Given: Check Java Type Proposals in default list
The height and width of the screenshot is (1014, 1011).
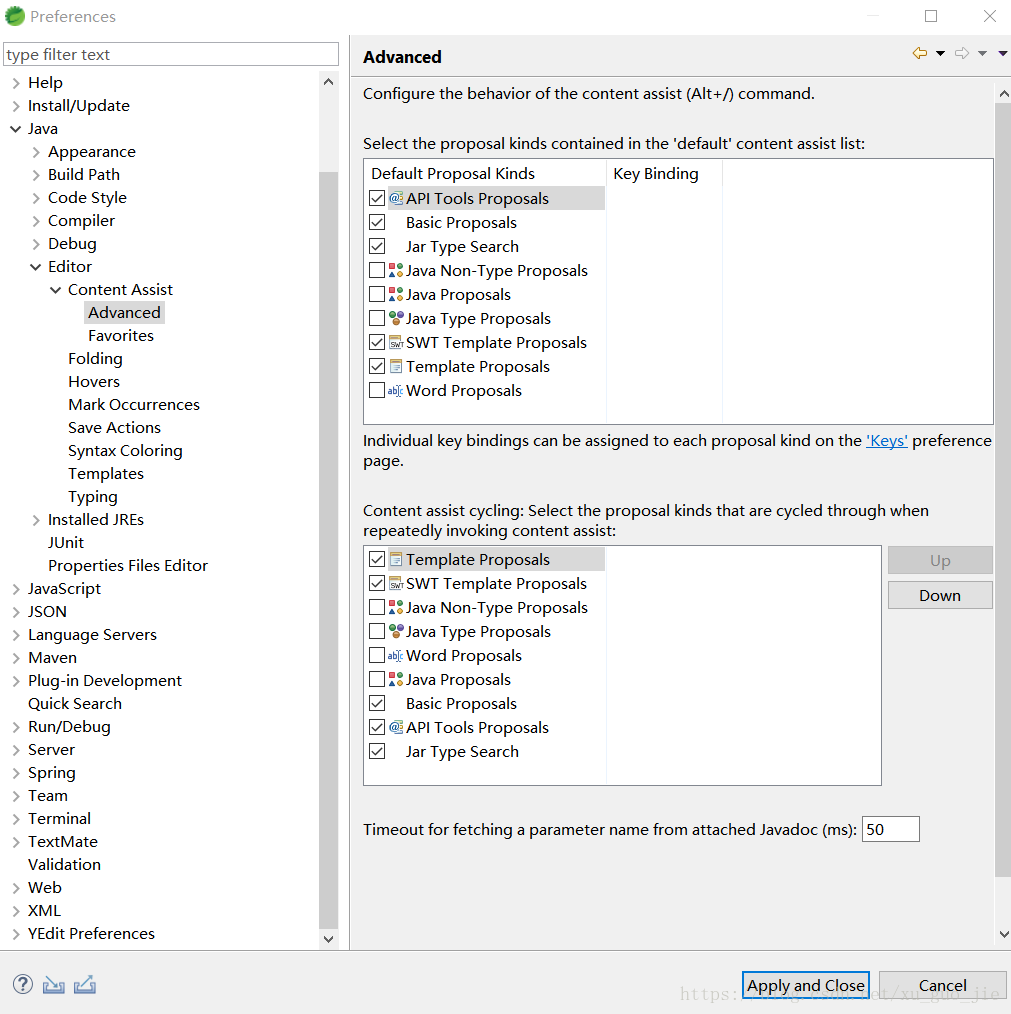Looking at the screenshot, I should 376,318.
